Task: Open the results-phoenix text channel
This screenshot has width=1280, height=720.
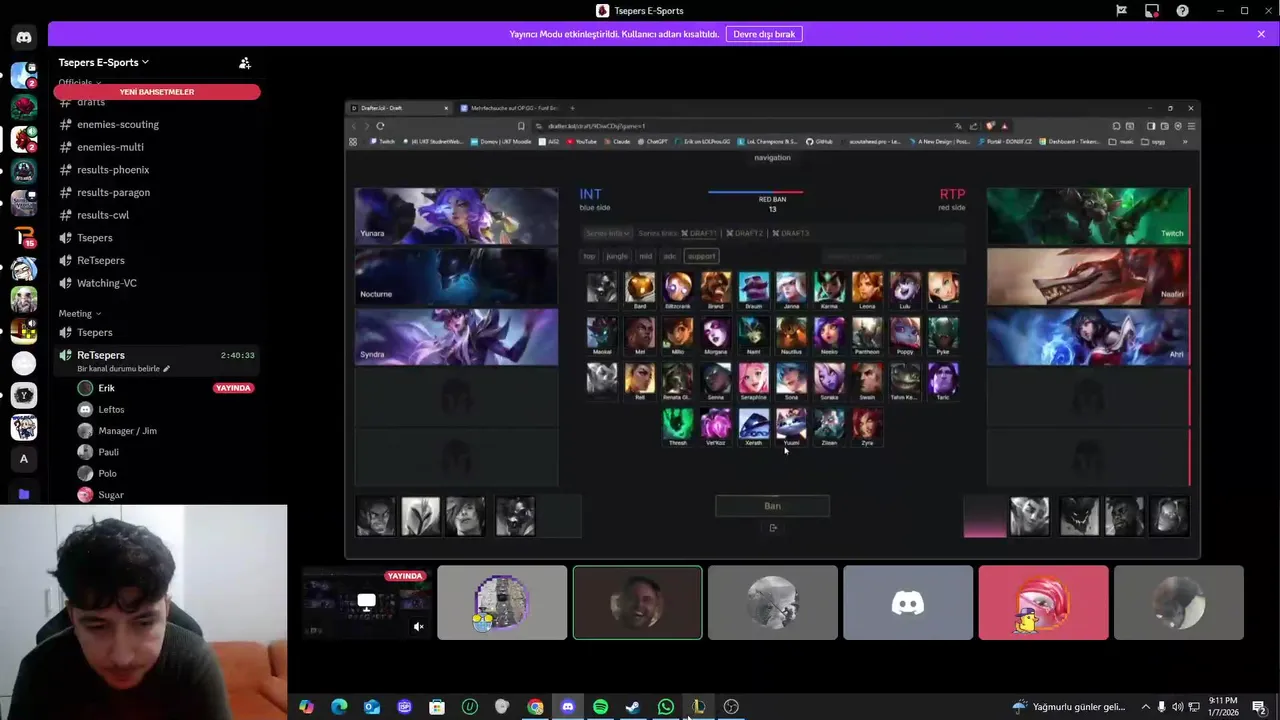Action: (x=113, y=170)
